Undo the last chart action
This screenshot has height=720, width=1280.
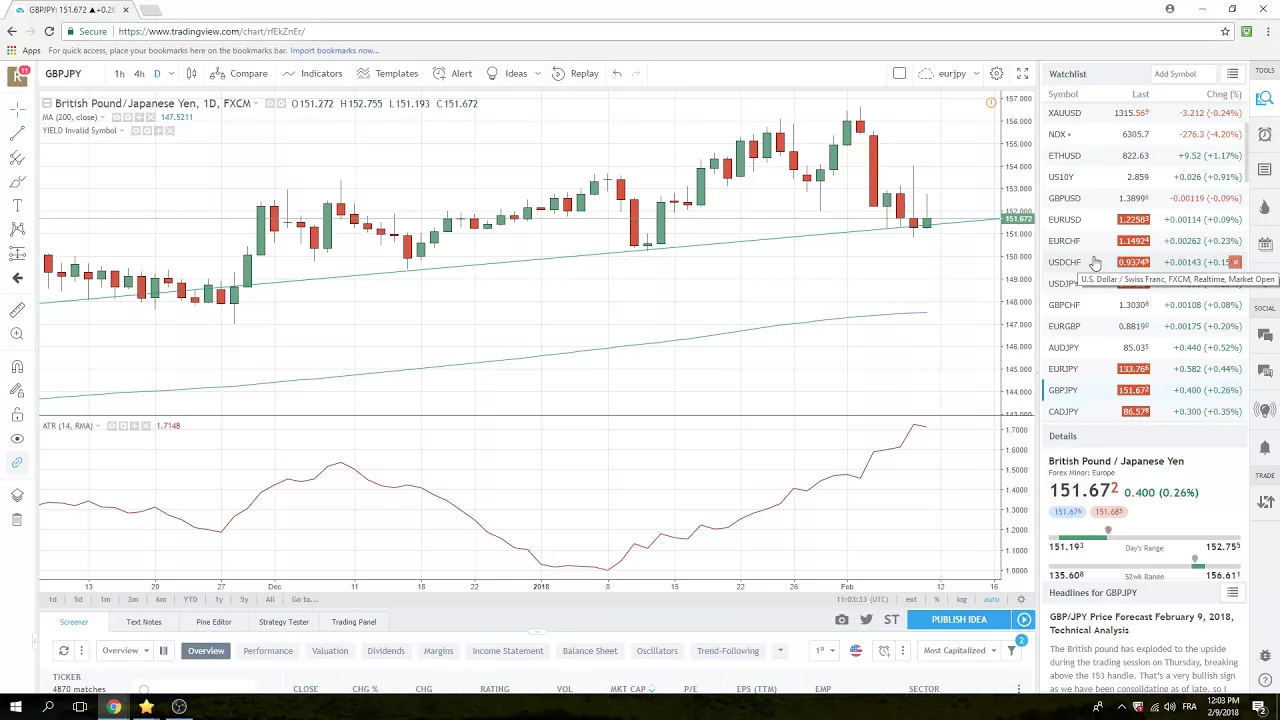tap(617, 73)
